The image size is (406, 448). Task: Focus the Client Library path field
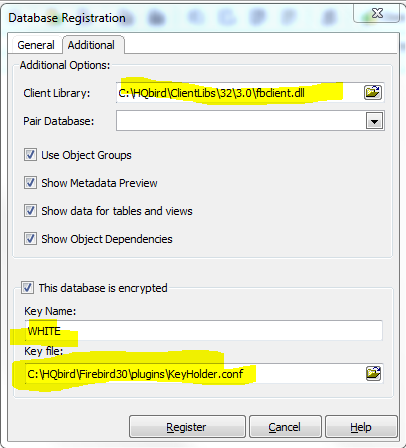[x=239, y=93]
